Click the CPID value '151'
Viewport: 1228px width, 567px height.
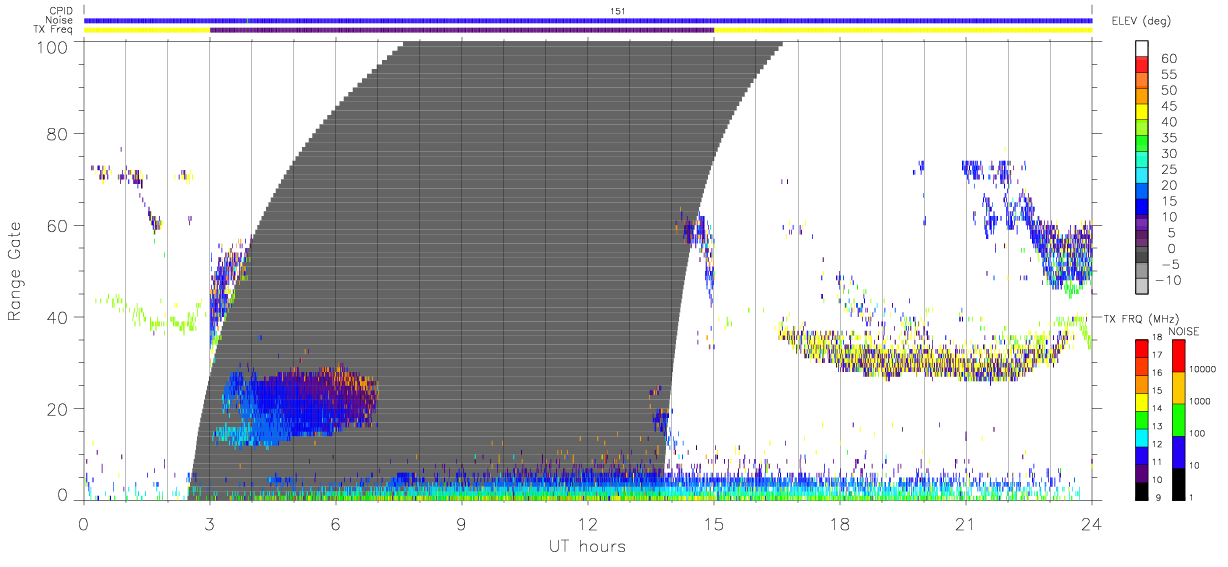coord(617,10)
